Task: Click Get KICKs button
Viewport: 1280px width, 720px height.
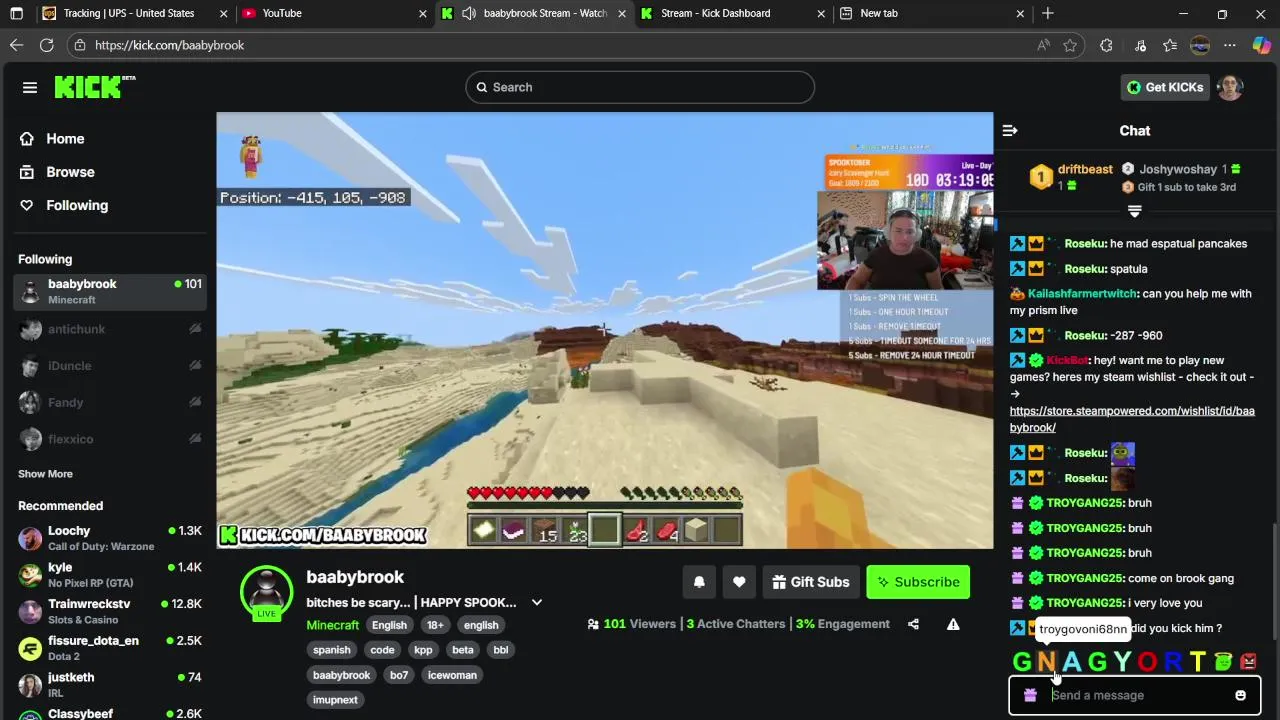Action: [1165, 87]
